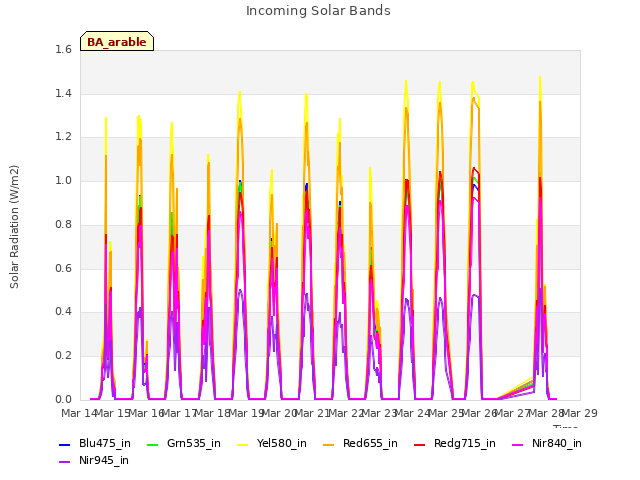Click the Mar 24 x-axis date label
This screenshot has width=640, height=480.
[x=413, y=413]
